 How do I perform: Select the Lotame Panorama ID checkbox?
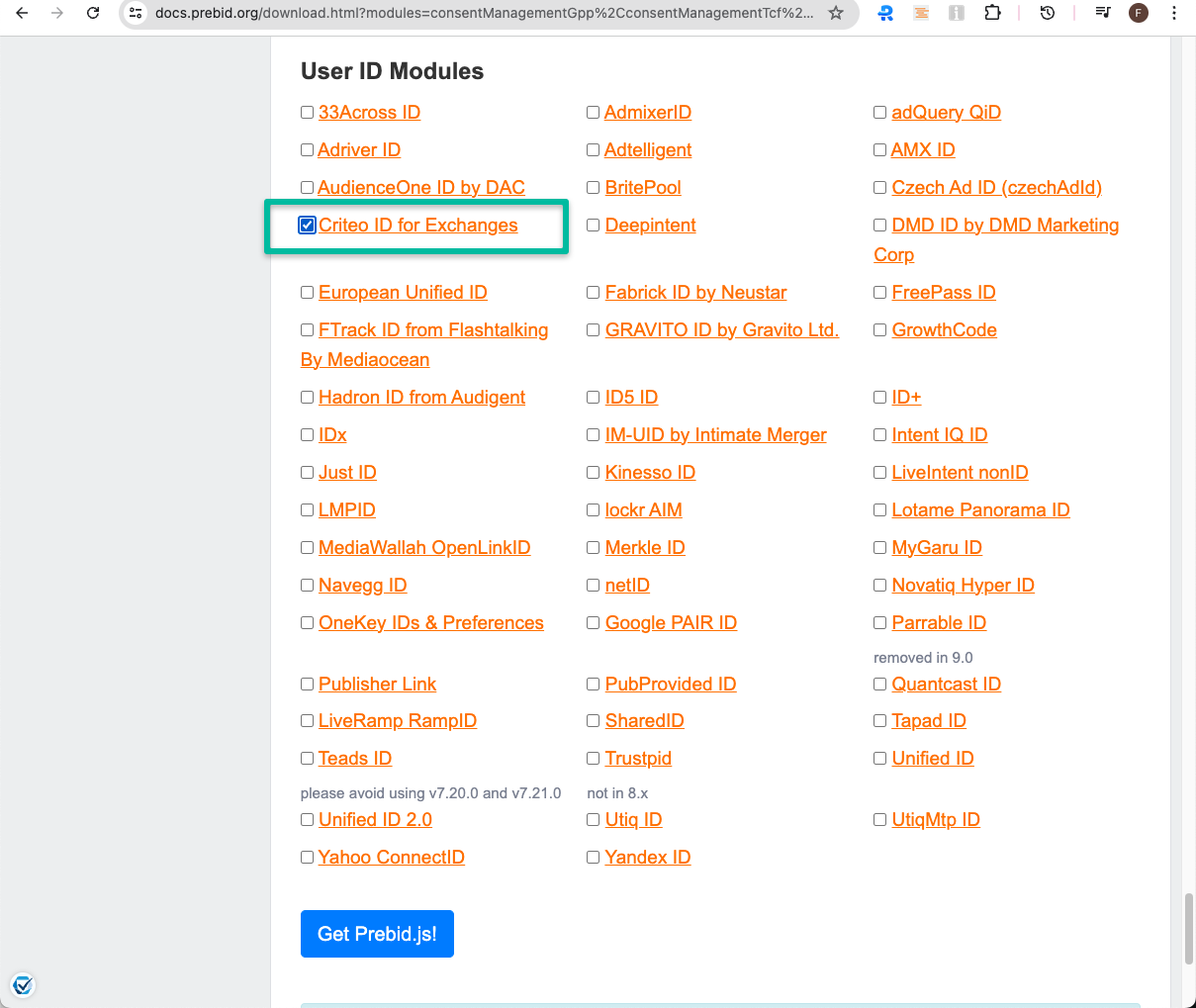click(879, 510)
